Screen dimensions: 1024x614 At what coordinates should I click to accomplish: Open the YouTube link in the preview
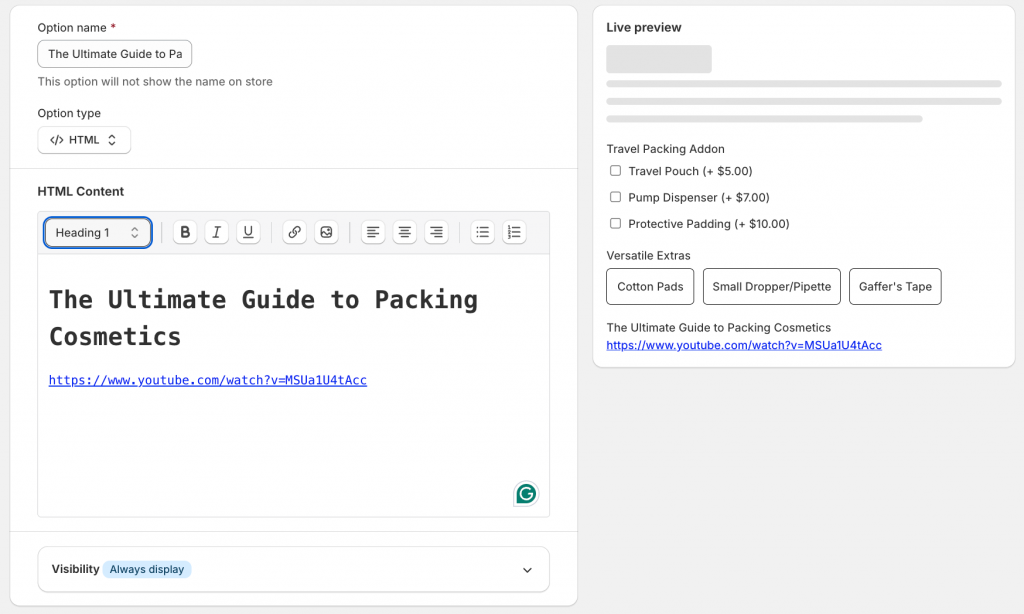pyautogui.click(x=742, y=344)
